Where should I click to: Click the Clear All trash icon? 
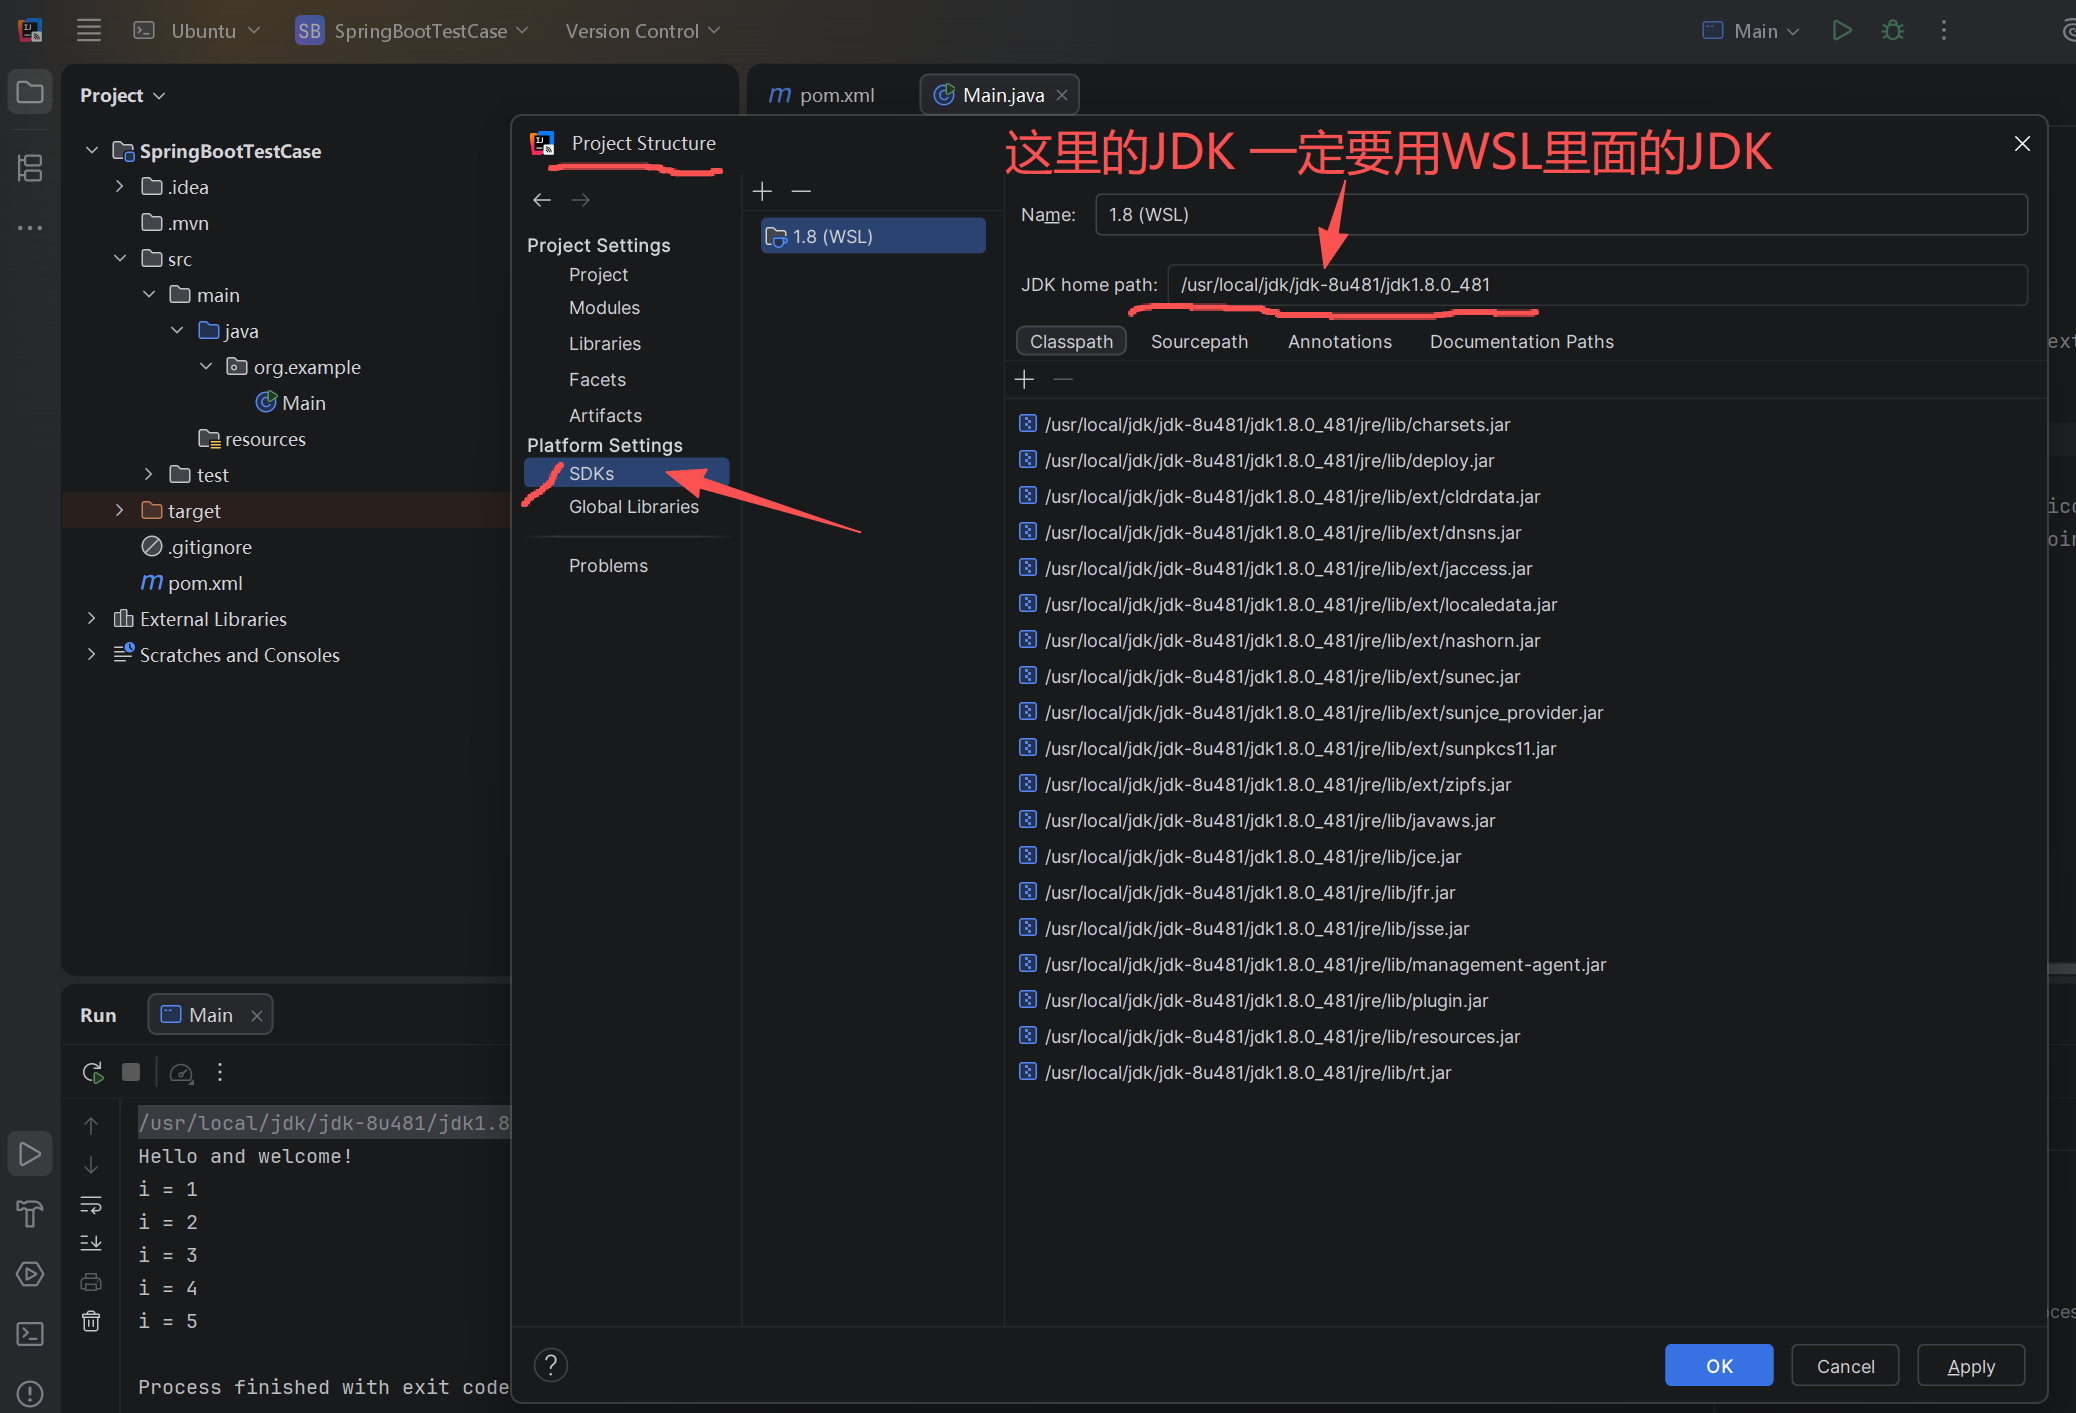91,1321
